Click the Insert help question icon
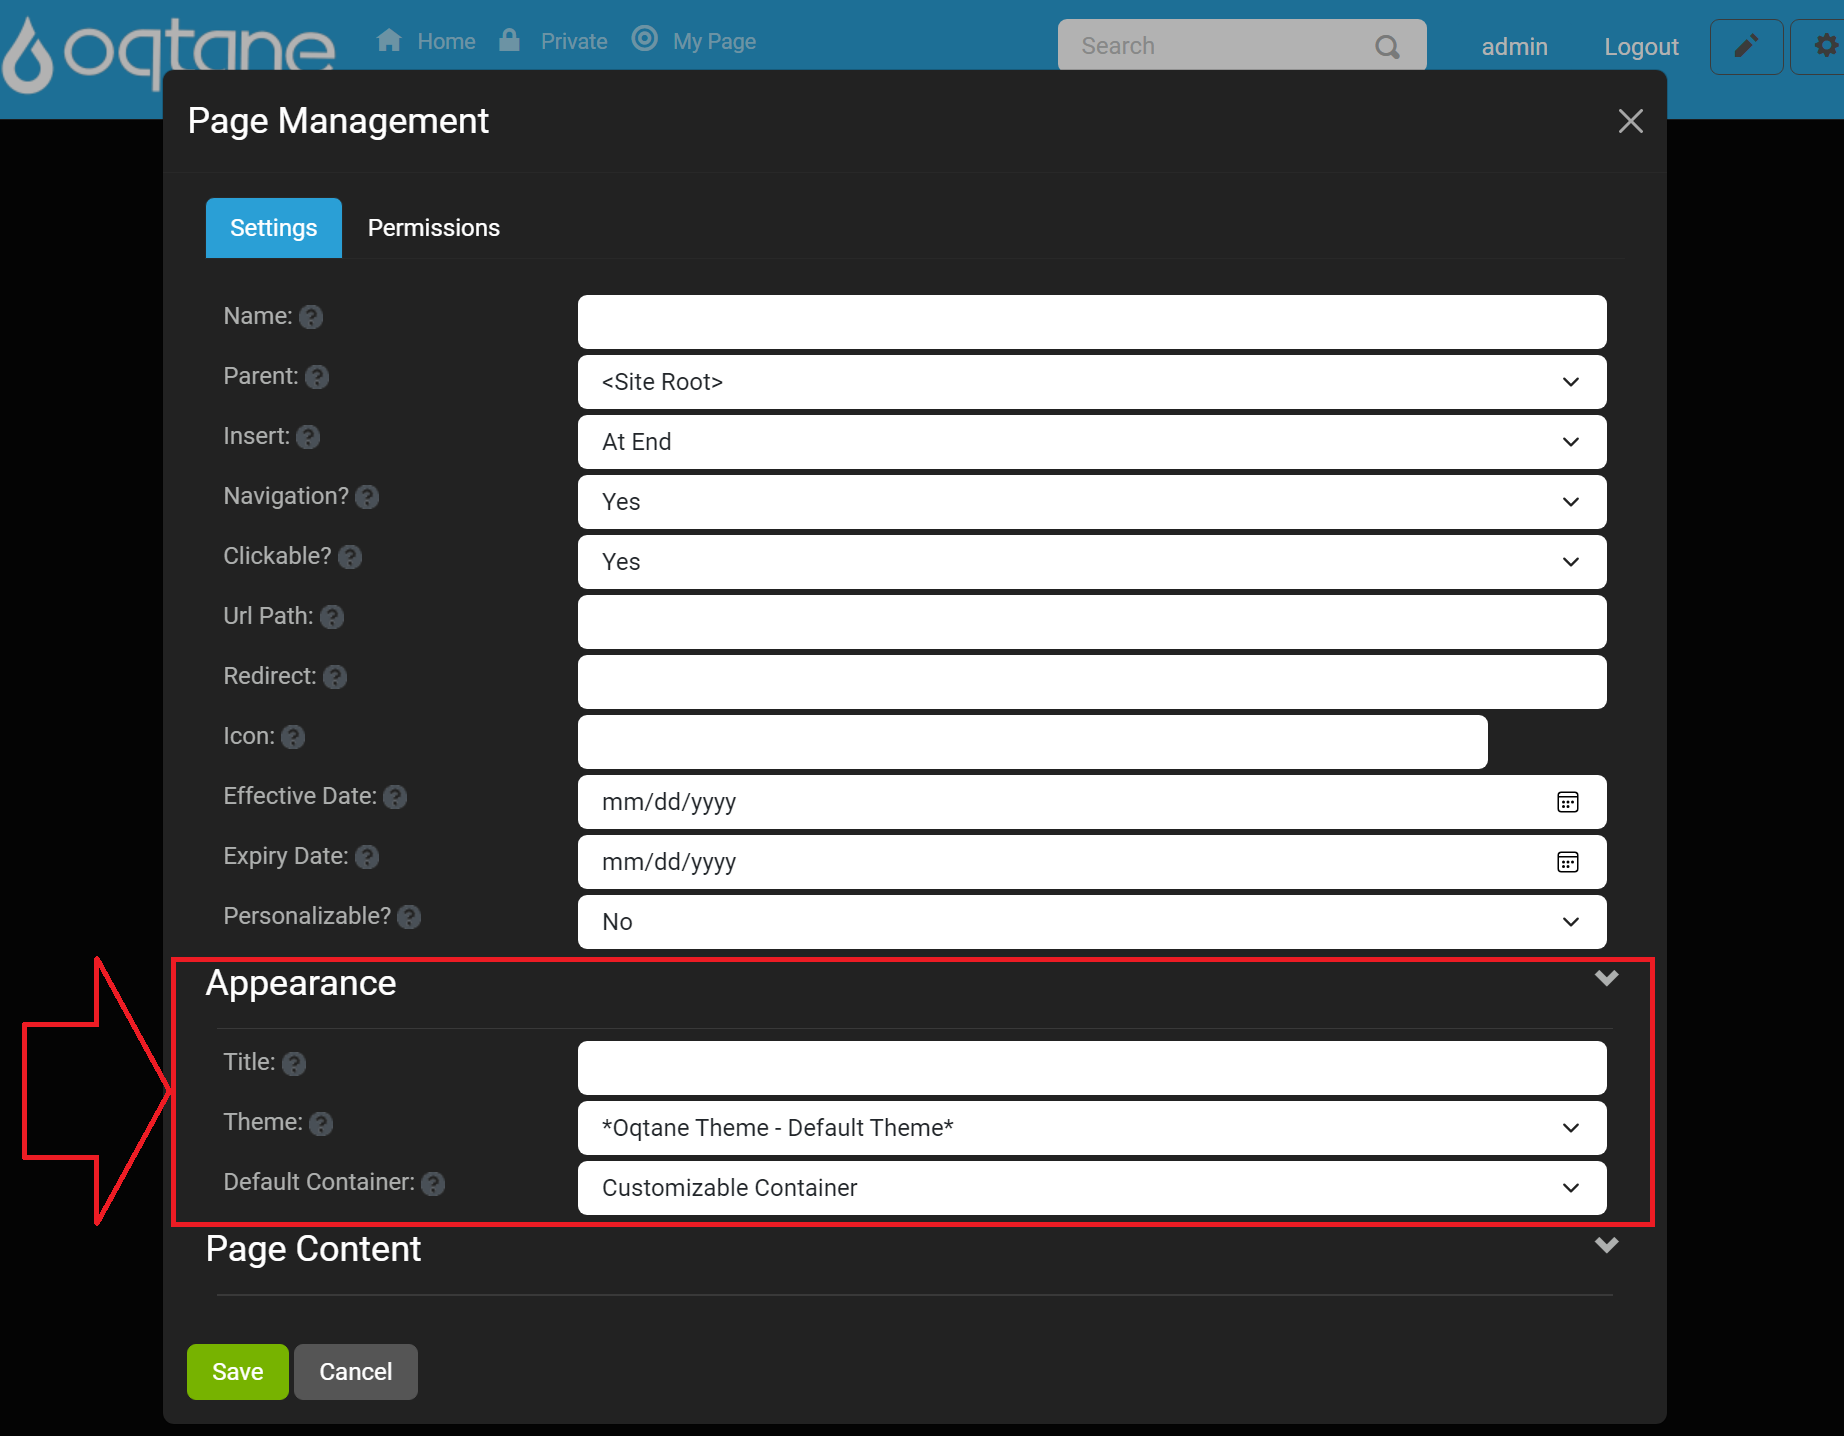This screenshot has height=1436, width=1844. [x=308, y=437]
